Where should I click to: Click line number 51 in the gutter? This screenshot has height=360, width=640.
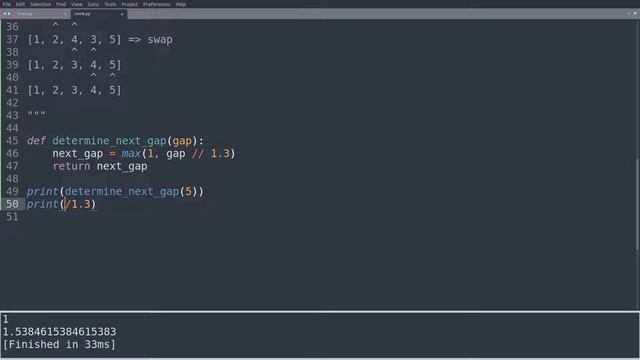coord(12,217)
